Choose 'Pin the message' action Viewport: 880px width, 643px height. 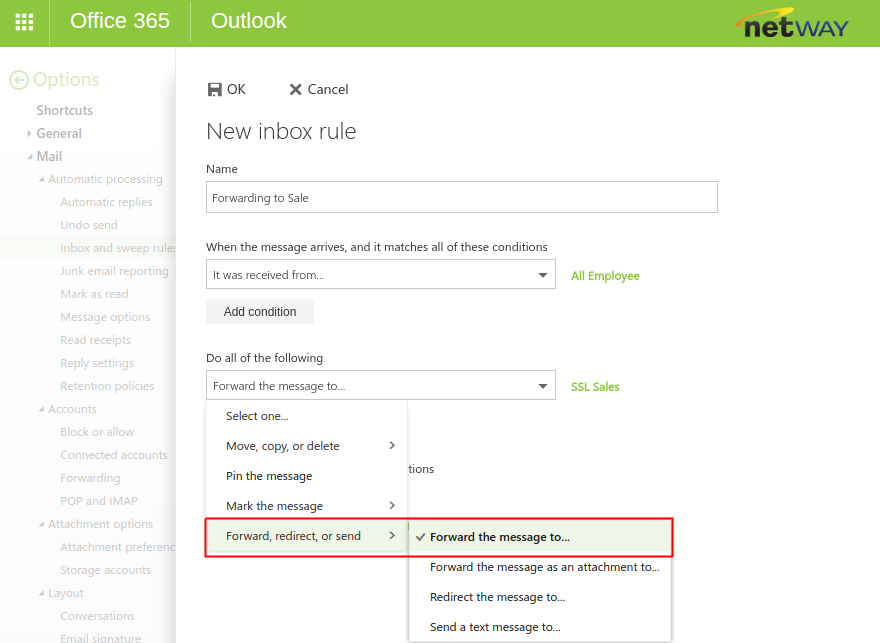click(269, 476)
